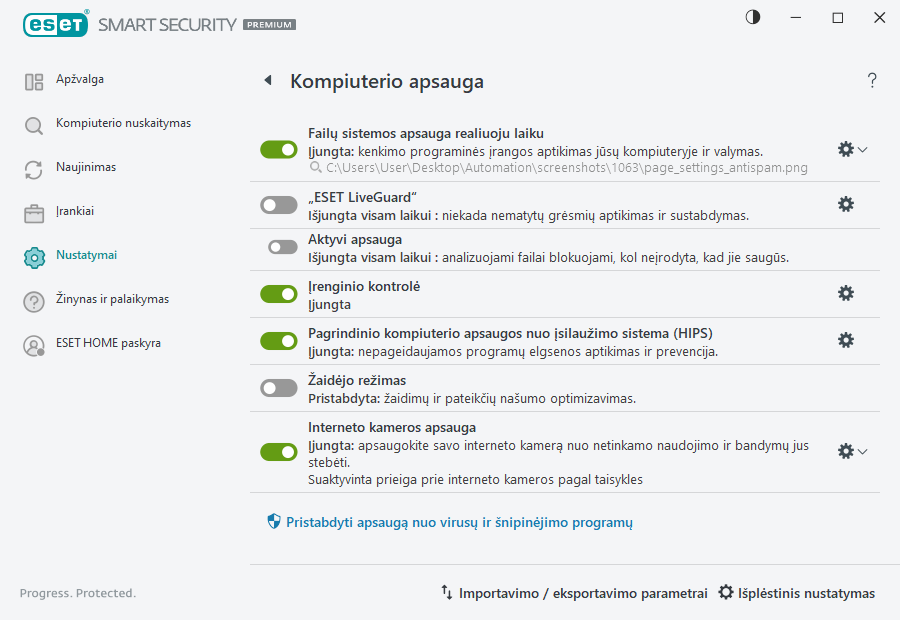This screenshot has height=620, width=900.
Task: Open the HIPS settings gear
Action: point(846,340)
